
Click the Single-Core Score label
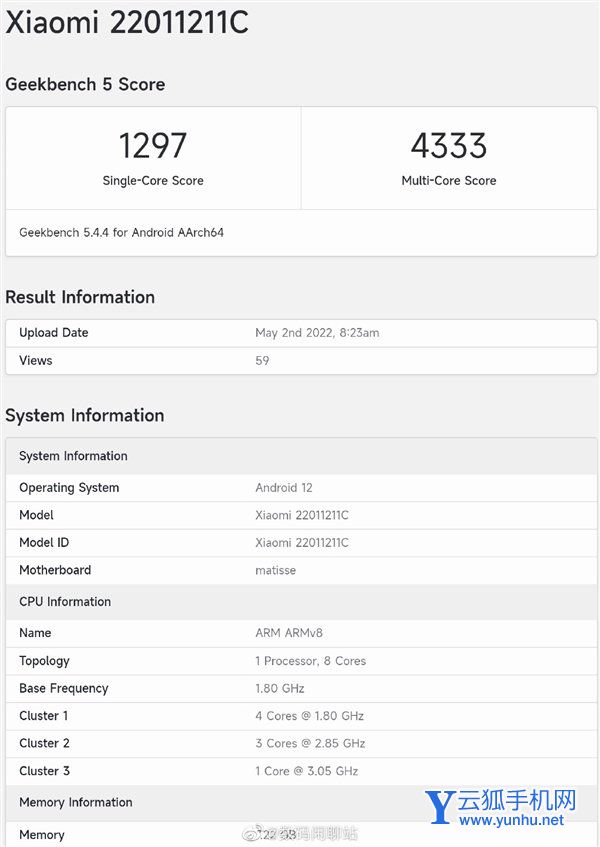[x=153, y=180]
